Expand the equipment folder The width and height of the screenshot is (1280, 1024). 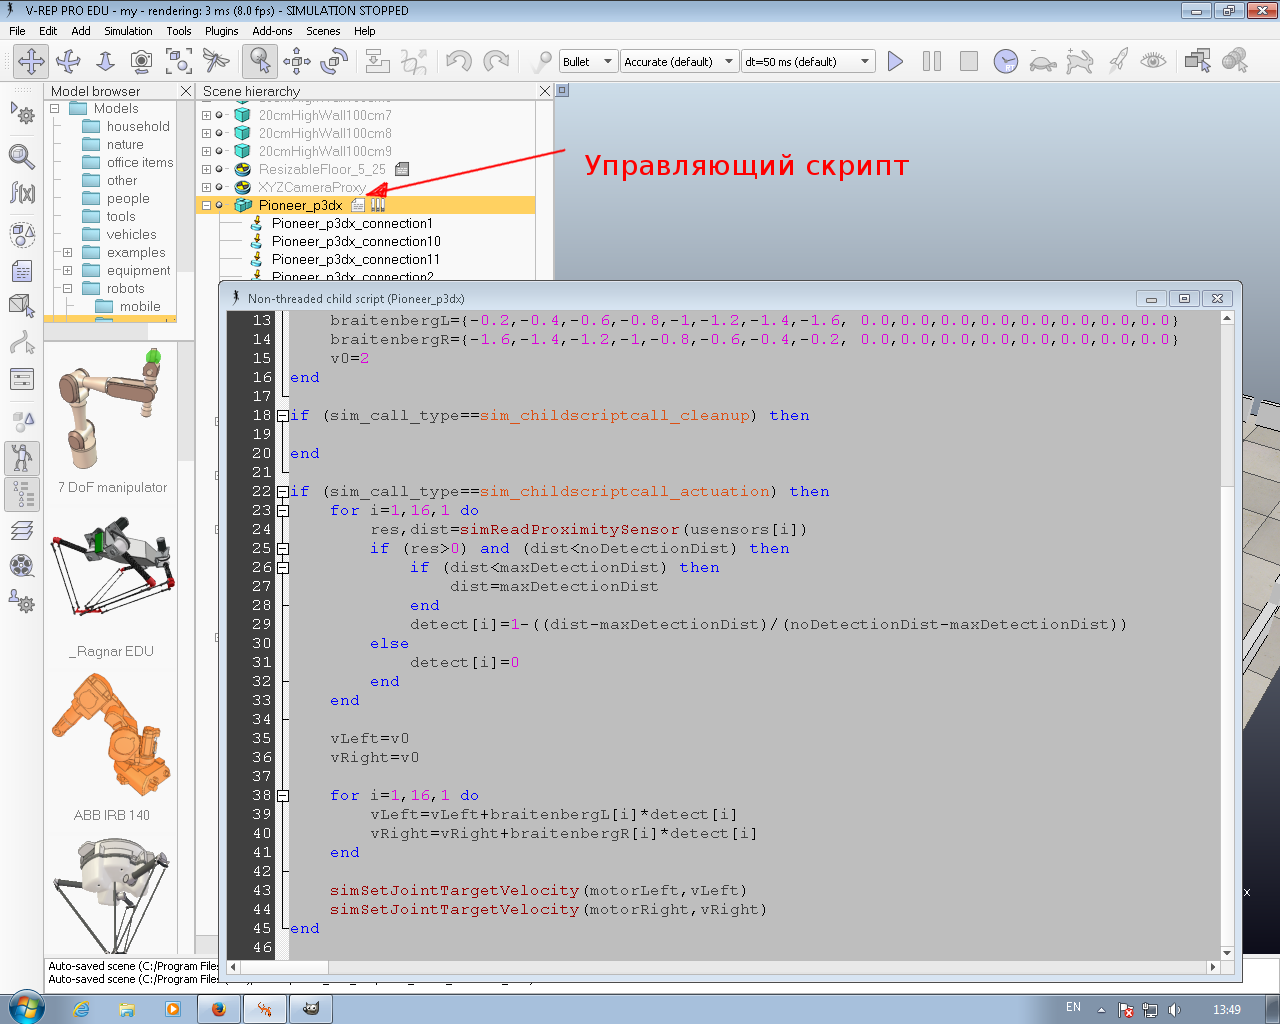pyautogui.click(x=67, y=271)
